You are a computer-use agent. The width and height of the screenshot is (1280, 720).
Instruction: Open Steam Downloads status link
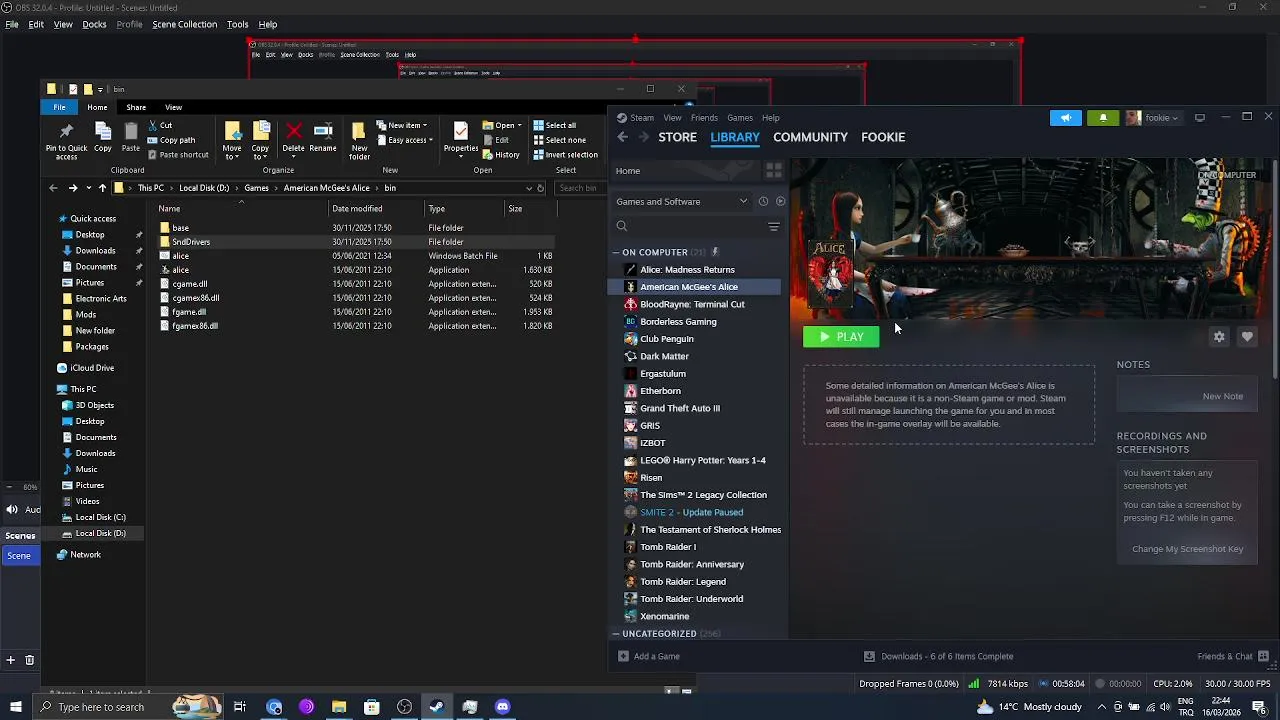[938, 657]
